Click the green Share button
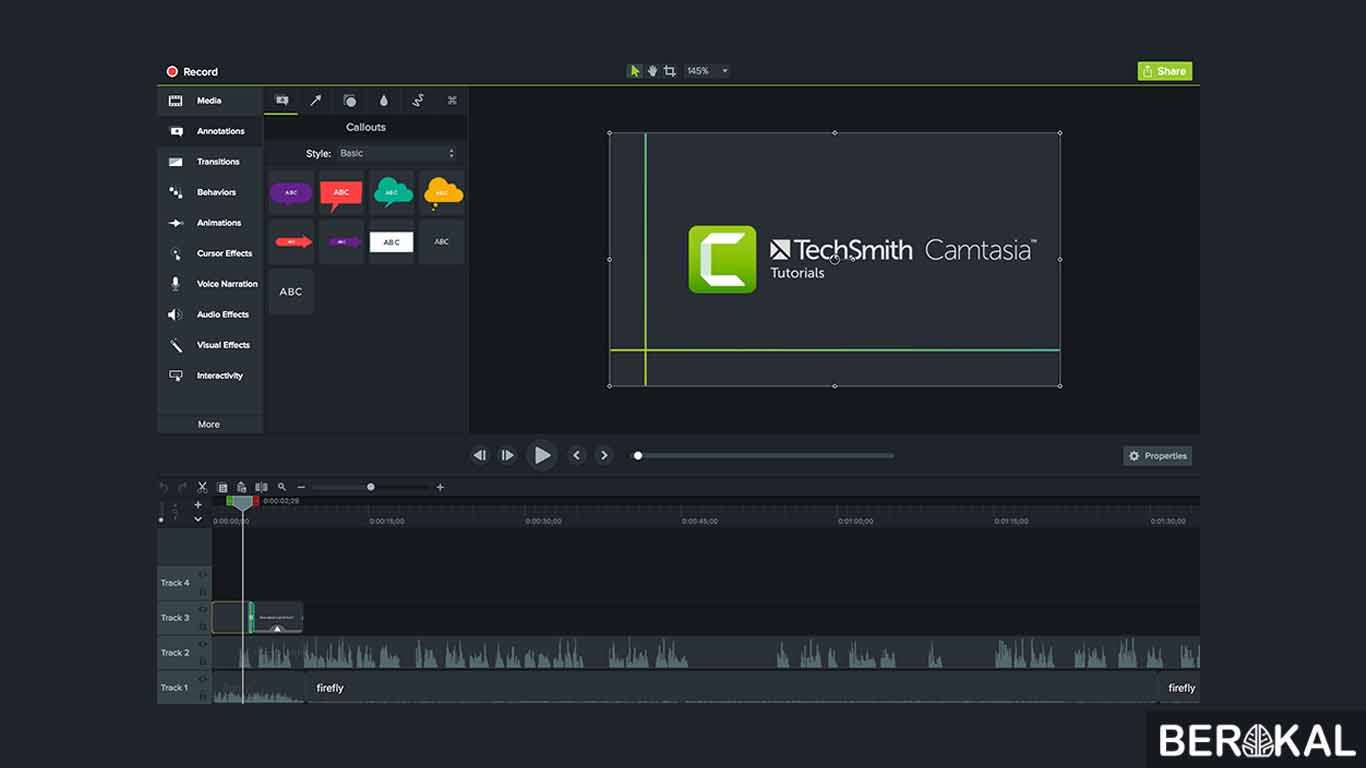The height and width of the screenshot is (768, 1366). click(x=1163, y=71)
